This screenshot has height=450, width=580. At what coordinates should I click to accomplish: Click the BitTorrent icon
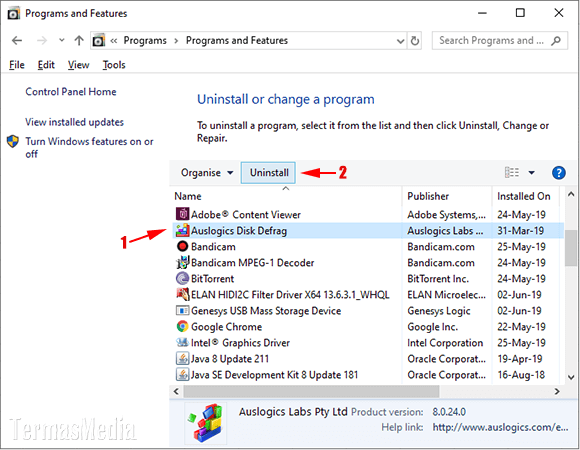pyautogui.click(x=182, y=278)
